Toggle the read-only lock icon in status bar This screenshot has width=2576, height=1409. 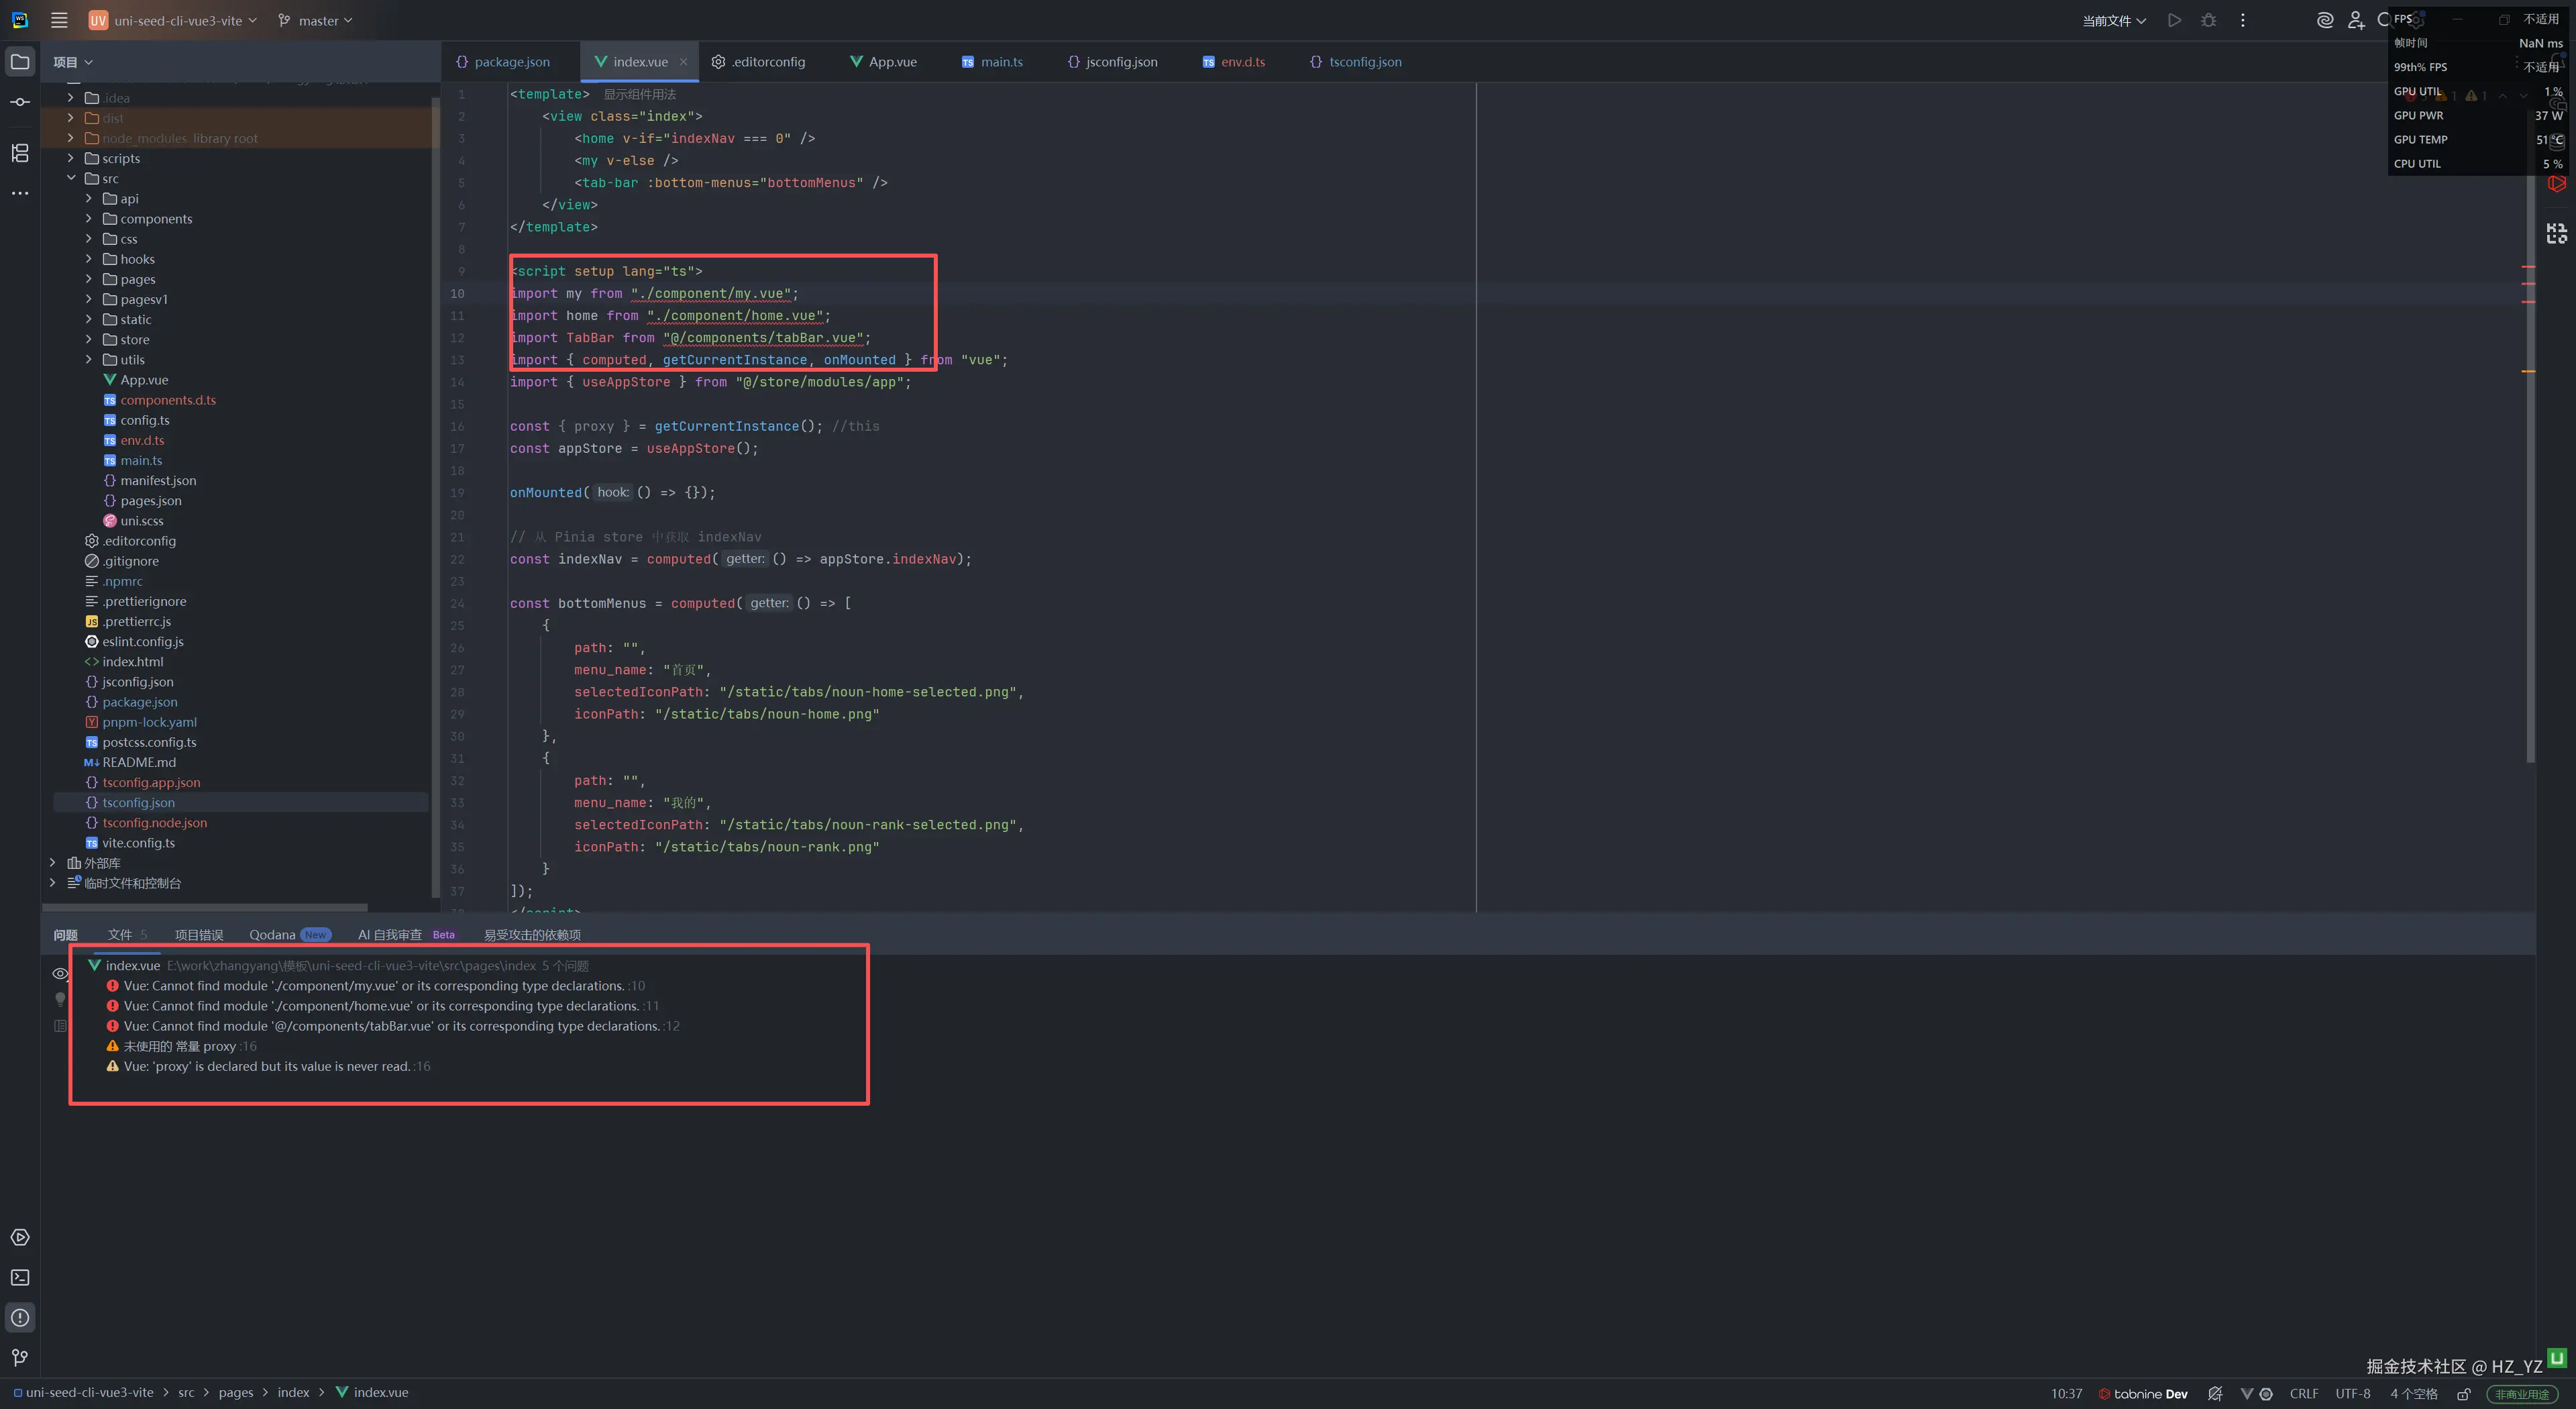click(x=2464, y=1393)
